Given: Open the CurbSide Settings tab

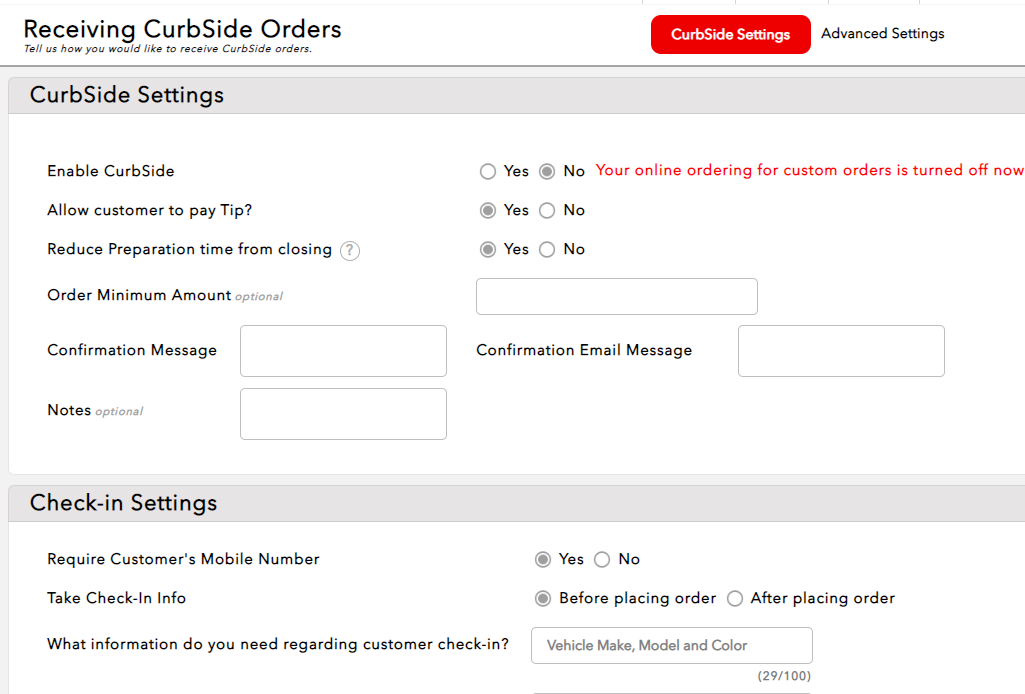Looking at the screenshot, I should pyautogui.click(x=730, y=35).
